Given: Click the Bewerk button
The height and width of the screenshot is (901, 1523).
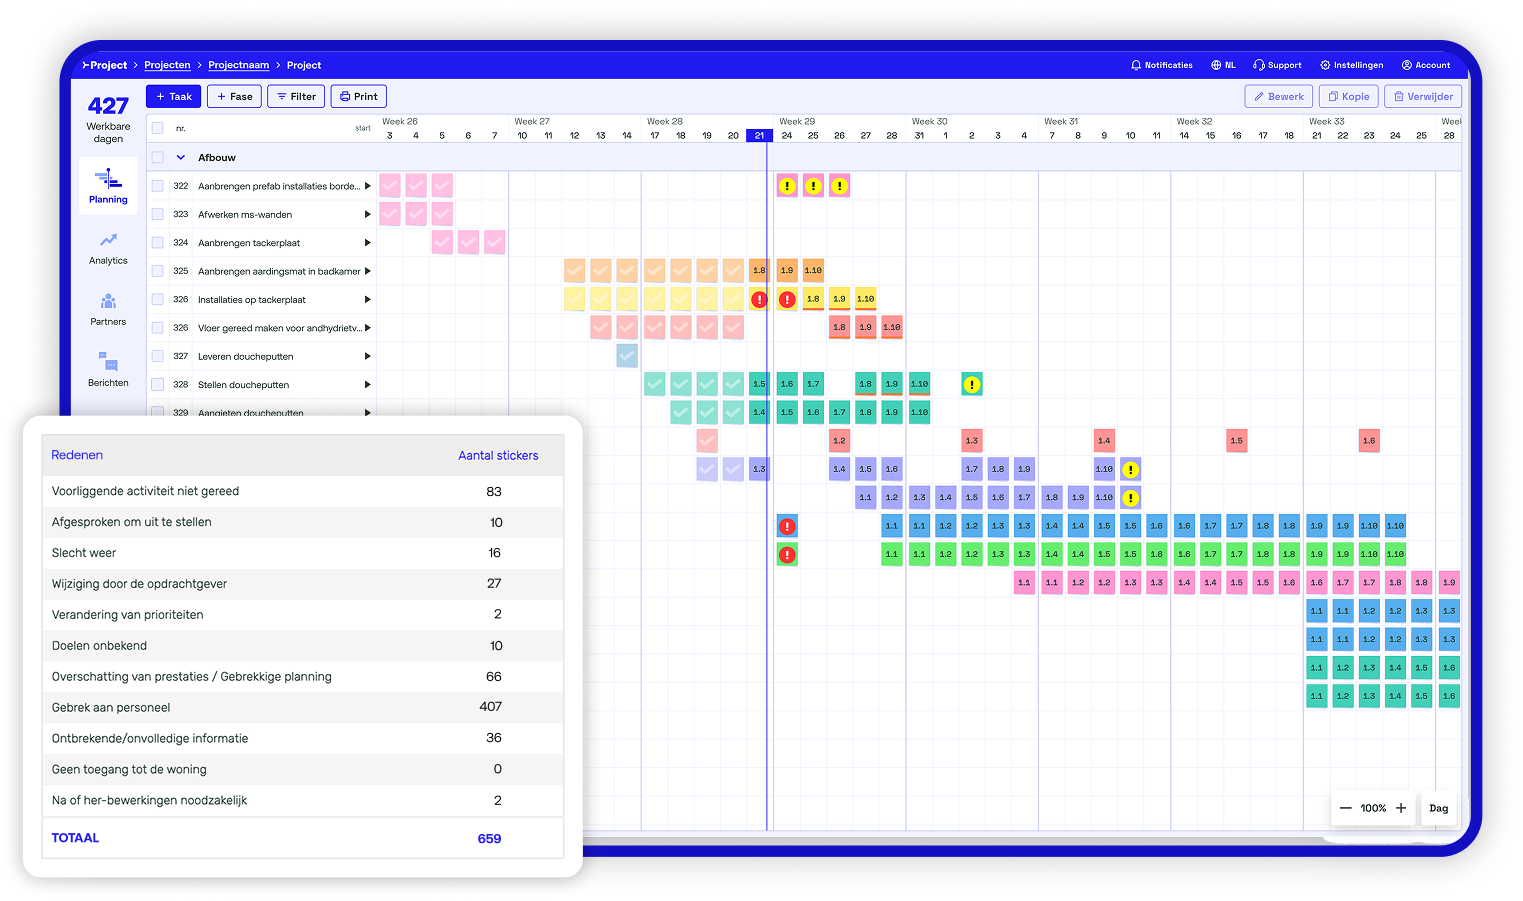Looking at the screenshot, I should coord(1279,96).
